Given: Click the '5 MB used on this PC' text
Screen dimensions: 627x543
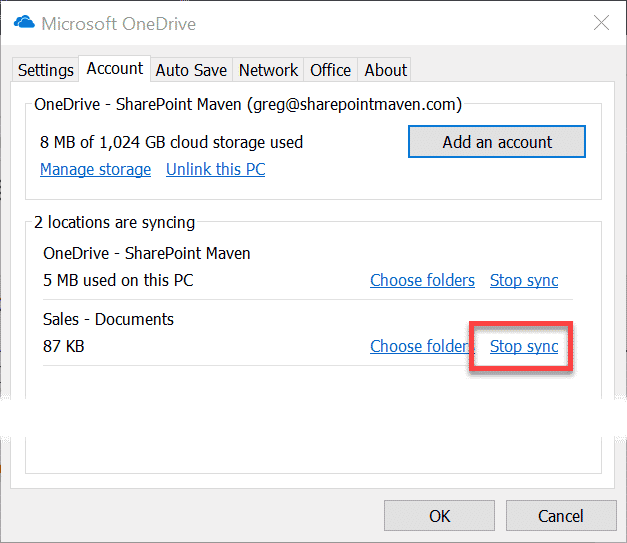Looking at the screenshot, I should tap(118, 280).
